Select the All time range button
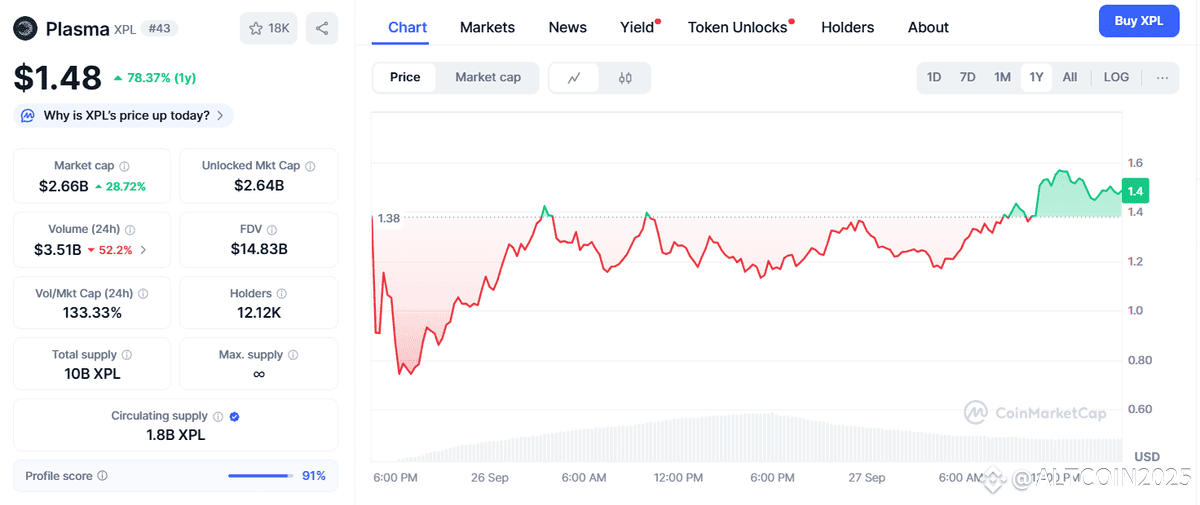 (1070, 78)
